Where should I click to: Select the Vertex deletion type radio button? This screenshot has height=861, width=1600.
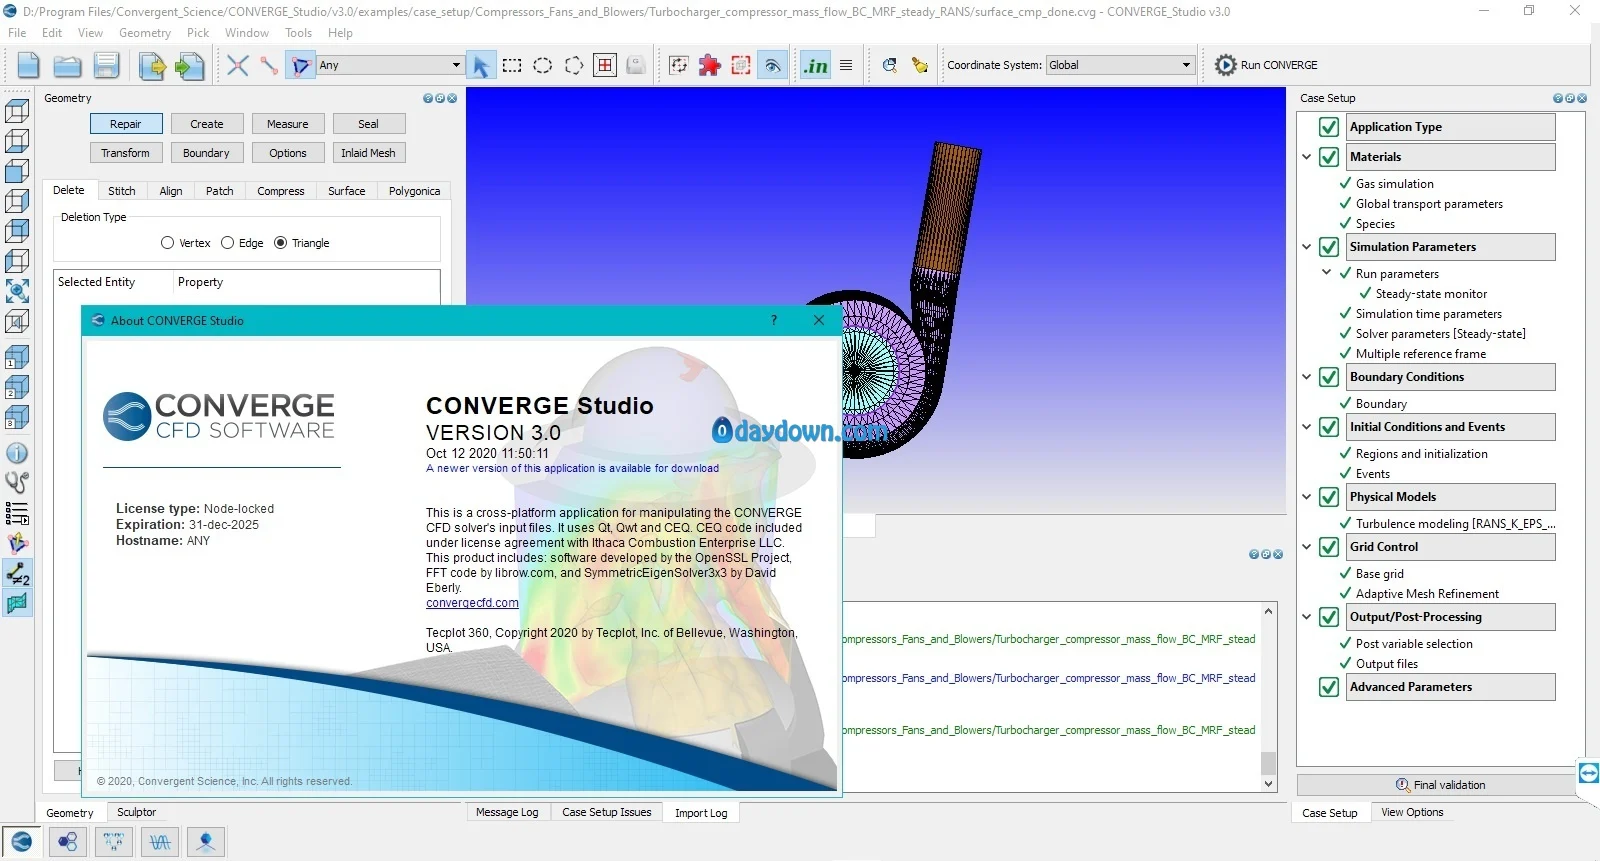pyautogui.click(x=167, y=243)
